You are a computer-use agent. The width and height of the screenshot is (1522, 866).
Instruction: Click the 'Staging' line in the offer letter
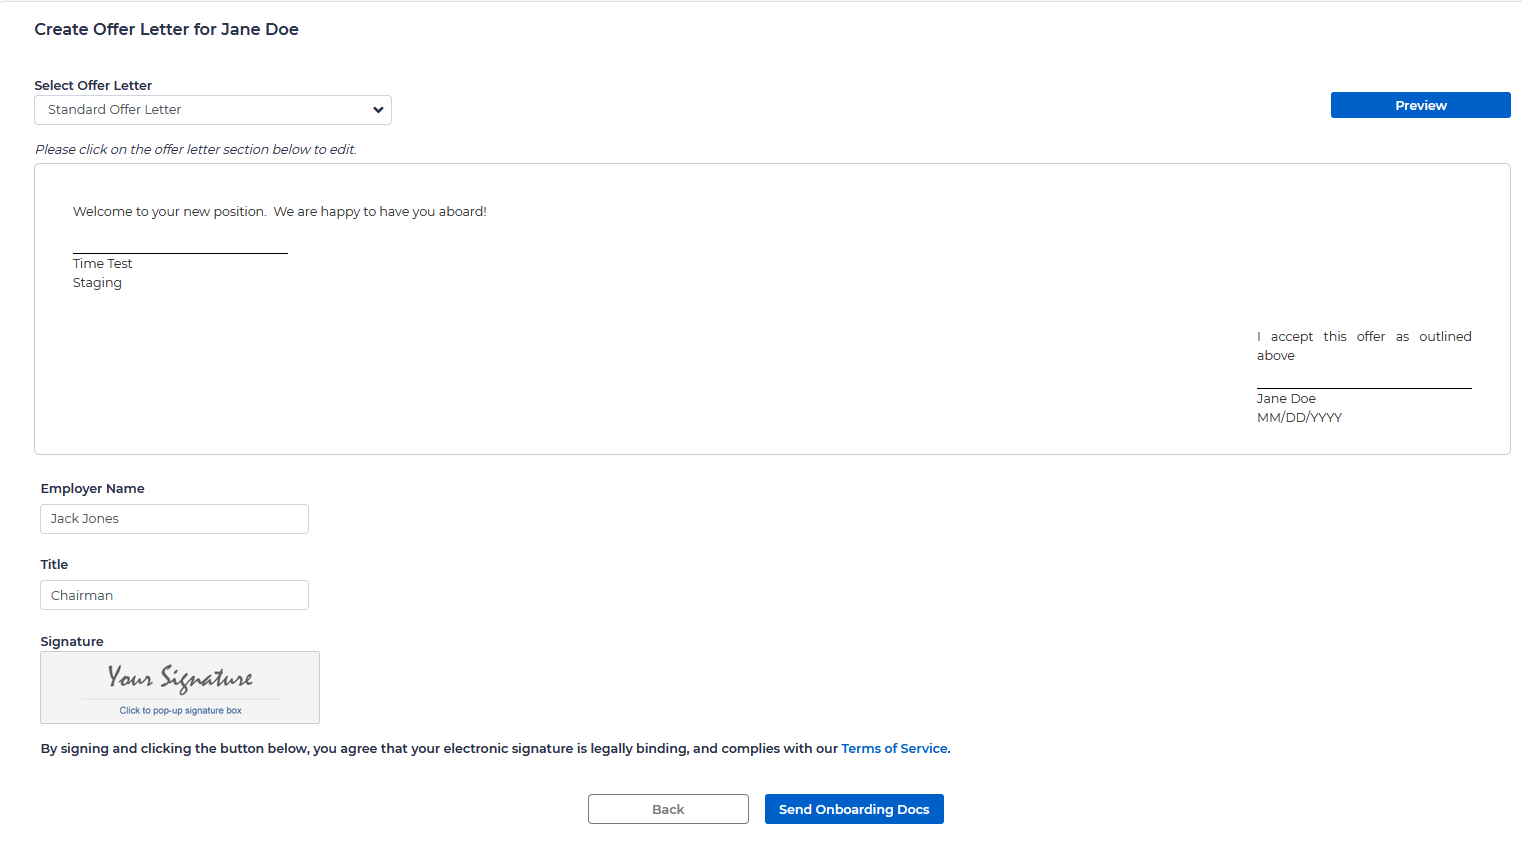tap(97, 283)
